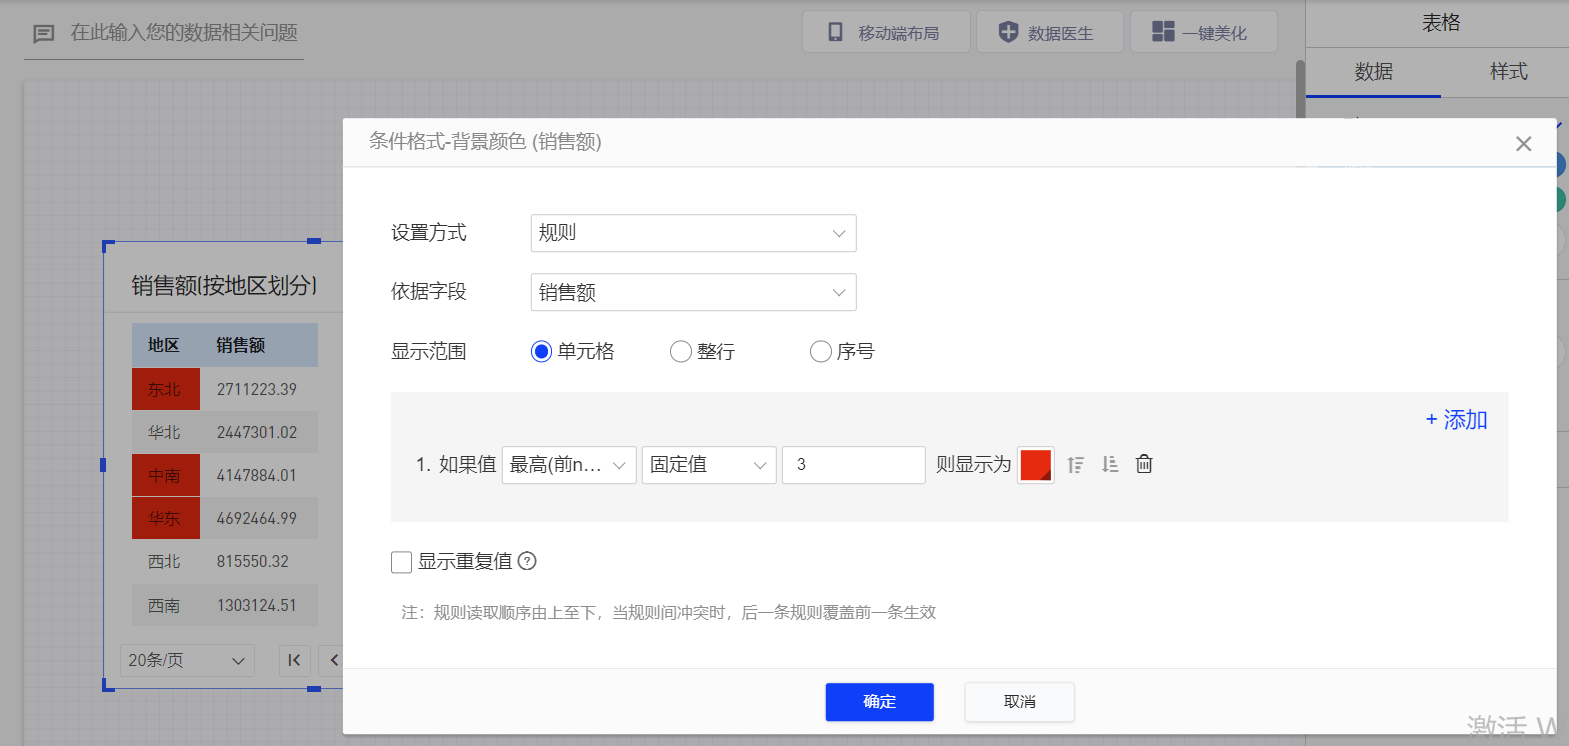Choose 序号 radio option

coord(821,351)
